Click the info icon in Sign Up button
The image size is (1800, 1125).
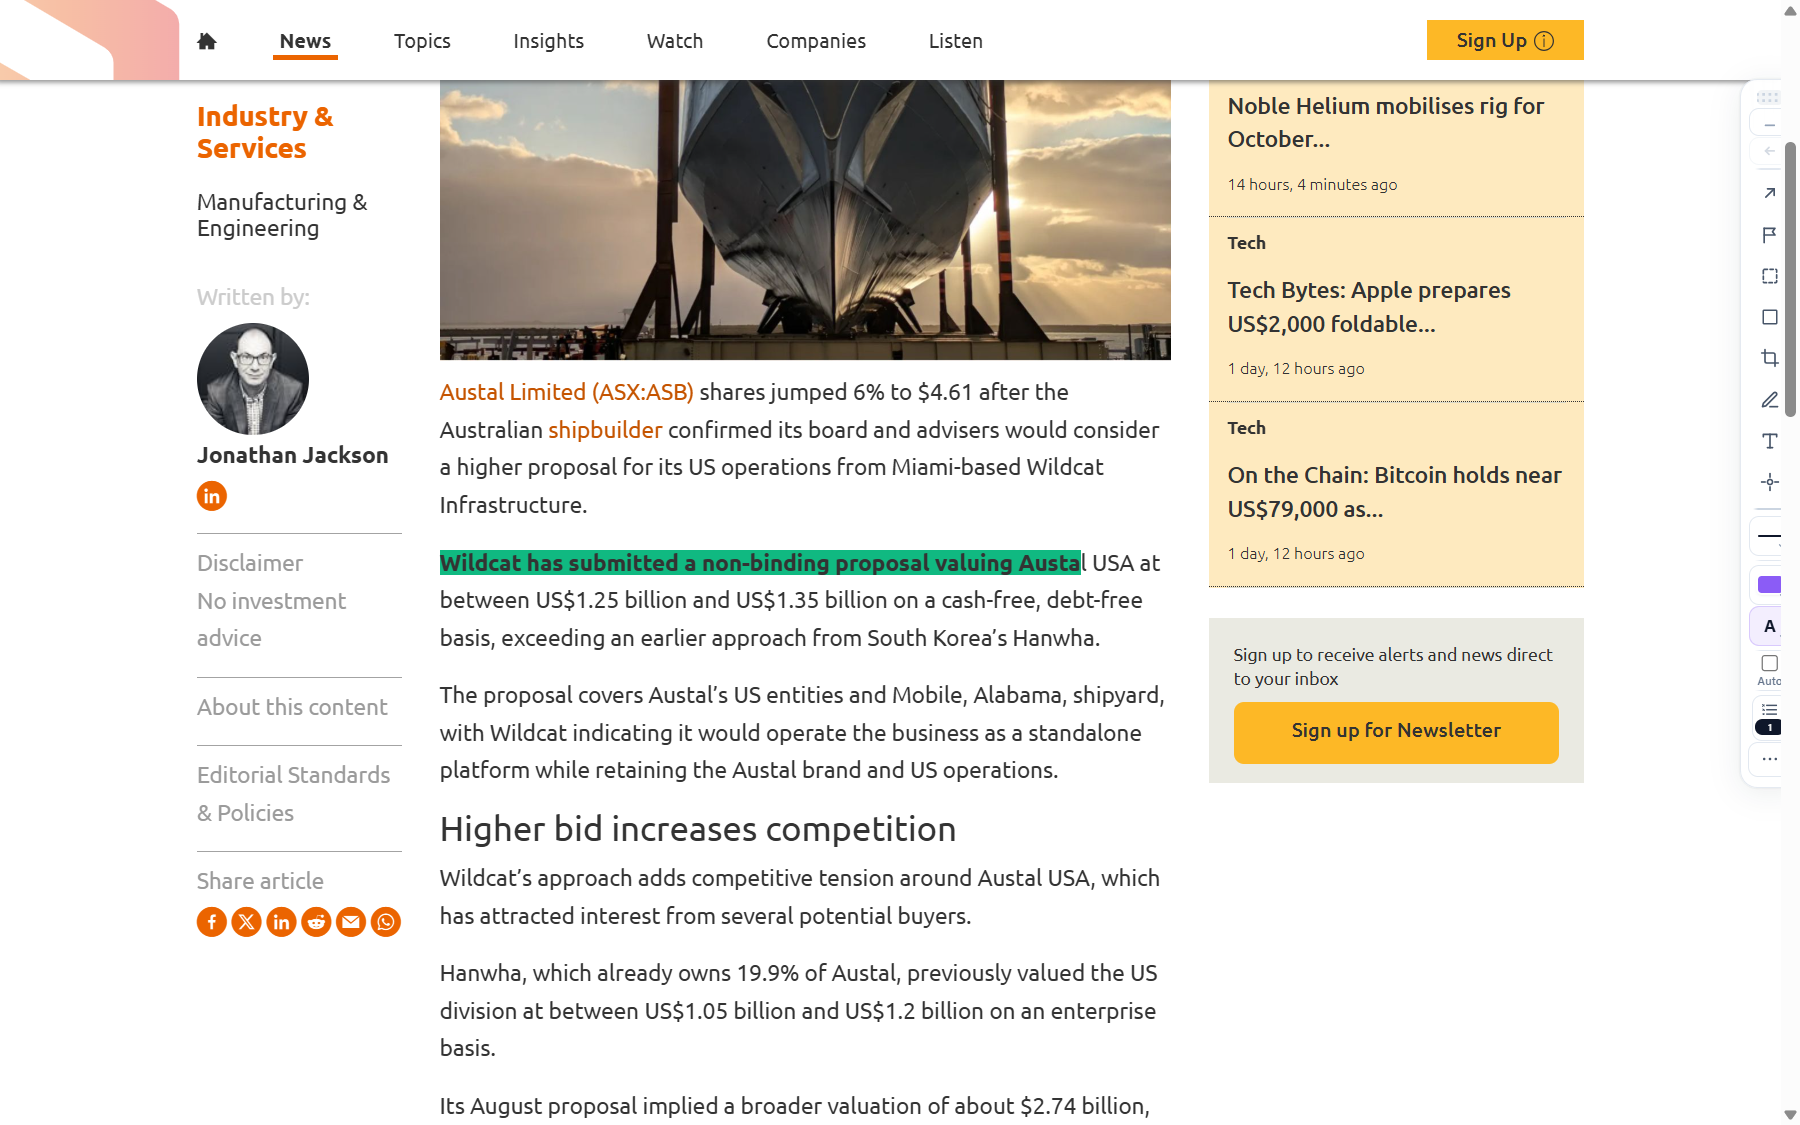(1544, 41)
